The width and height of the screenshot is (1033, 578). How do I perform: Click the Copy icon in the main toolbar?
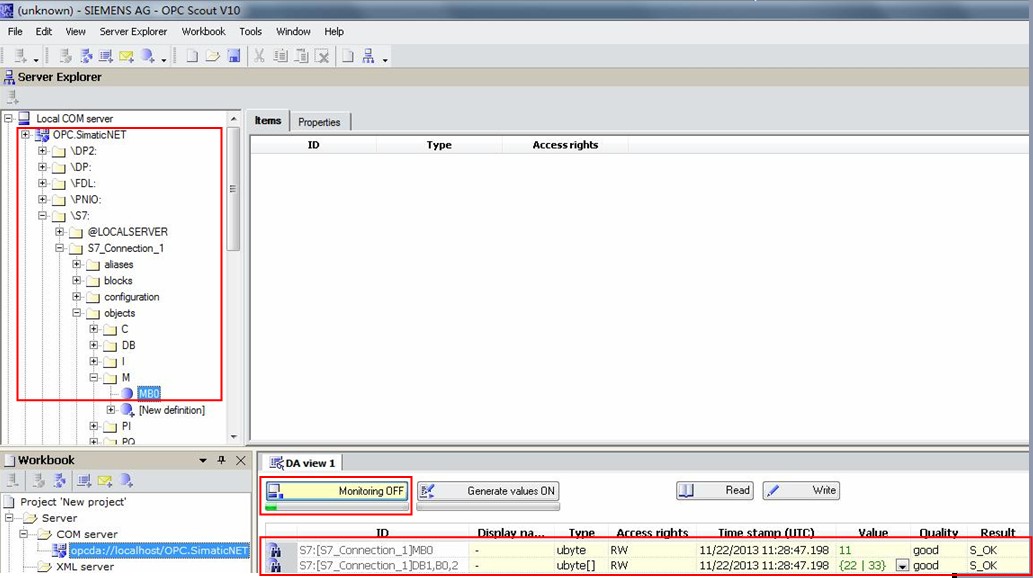(x=281, y=56)
